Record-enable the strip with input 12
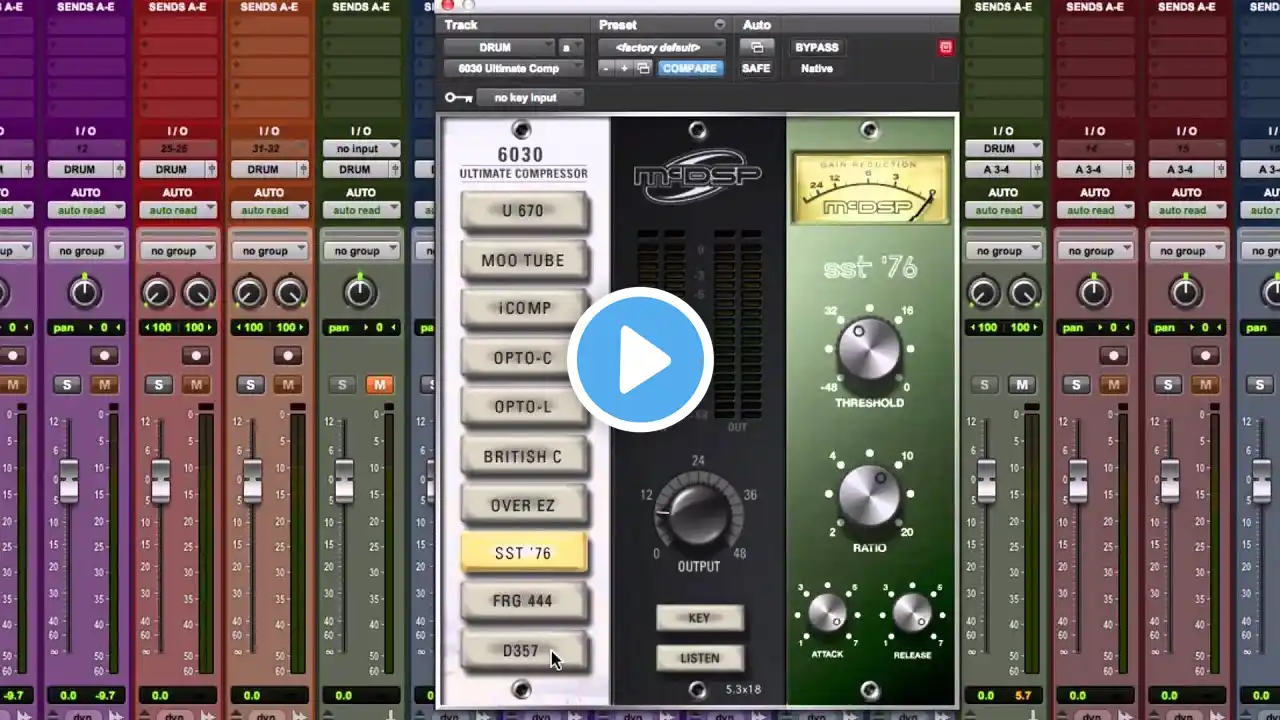The image size is (1280, 720). [x=103, y=355]
